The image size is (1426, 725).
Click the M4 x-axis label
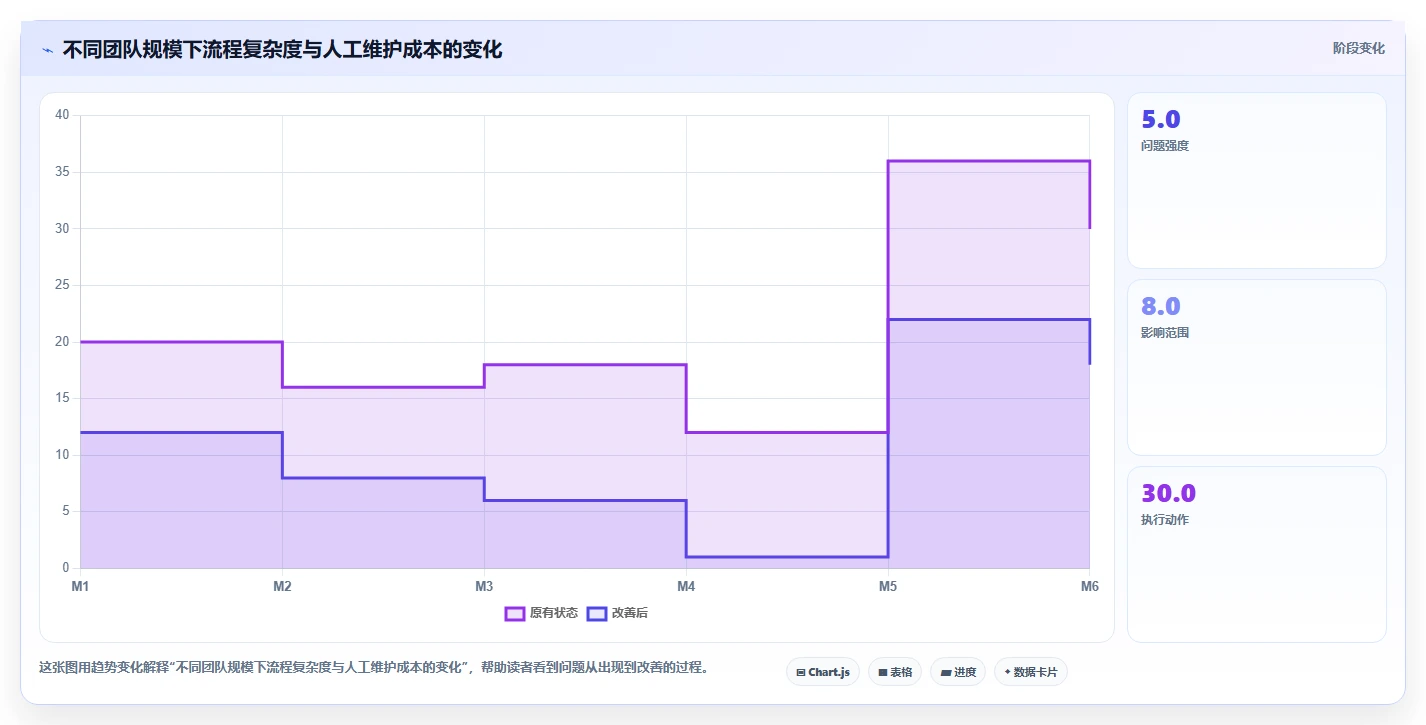[x=686, y=587]
